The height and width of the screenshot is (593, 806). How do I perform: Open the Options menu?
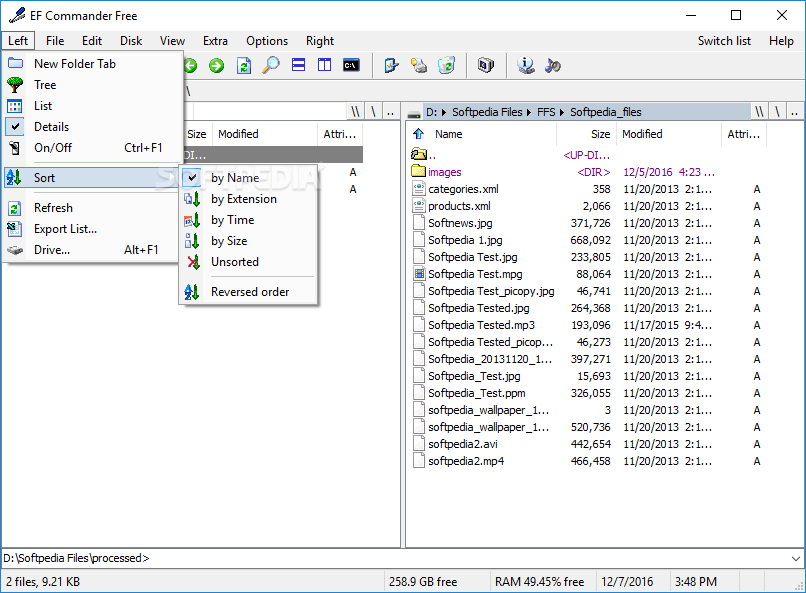267,41
